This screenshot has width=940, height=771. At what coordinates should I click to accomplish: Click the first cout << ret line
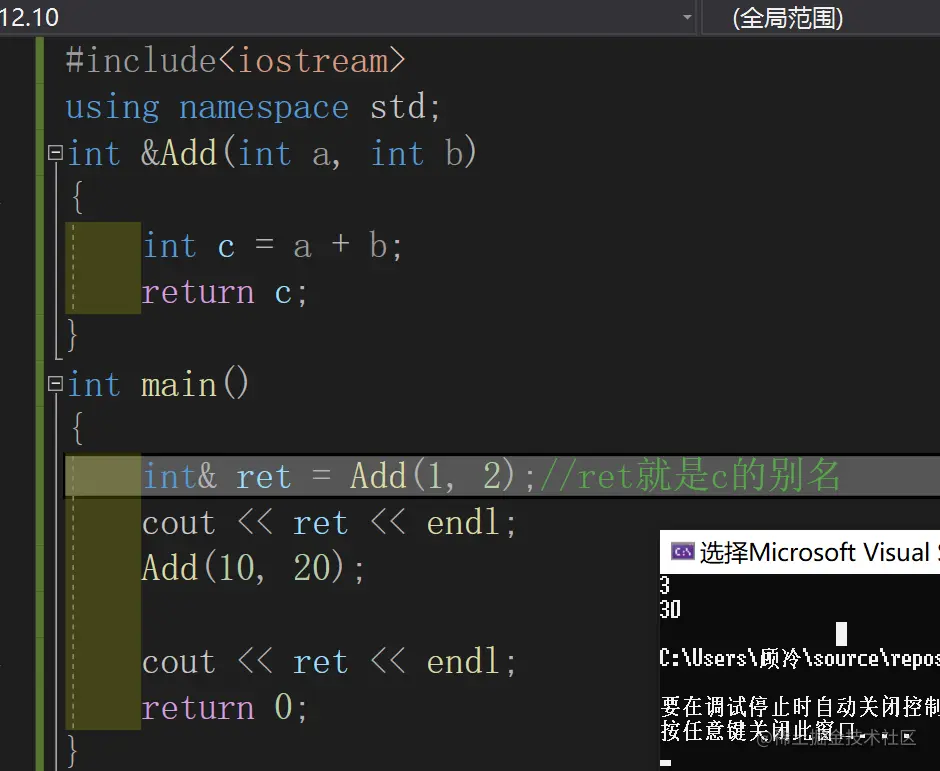(x=328, y=522)
